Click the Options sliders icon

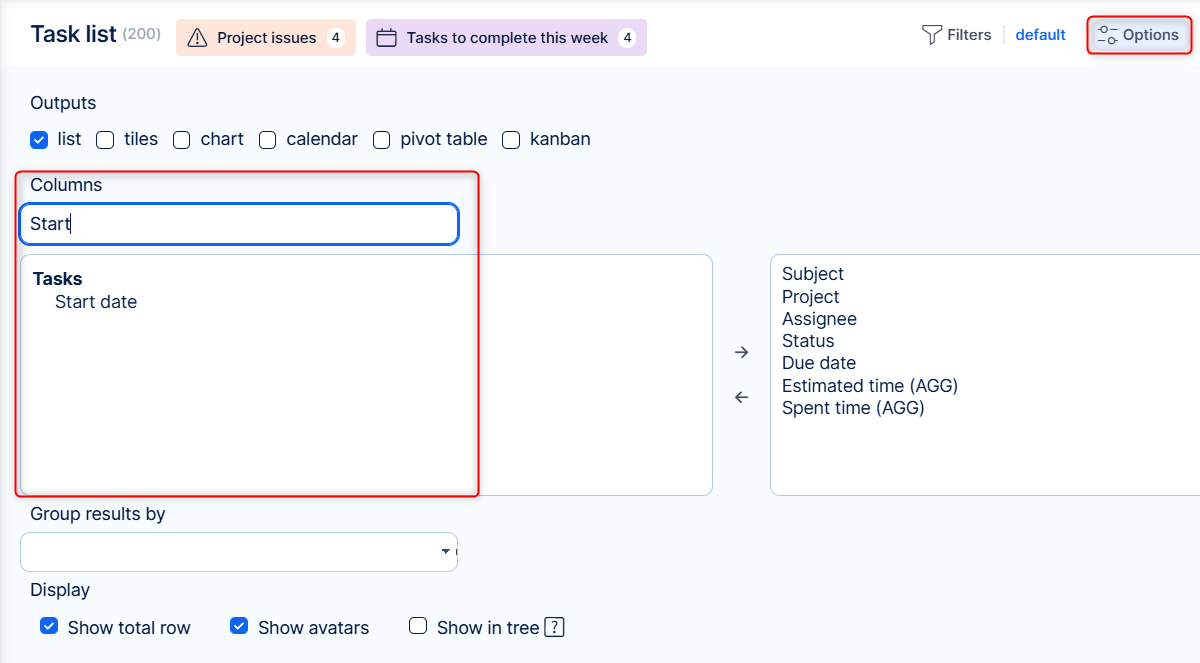(x=1107, y=35)
